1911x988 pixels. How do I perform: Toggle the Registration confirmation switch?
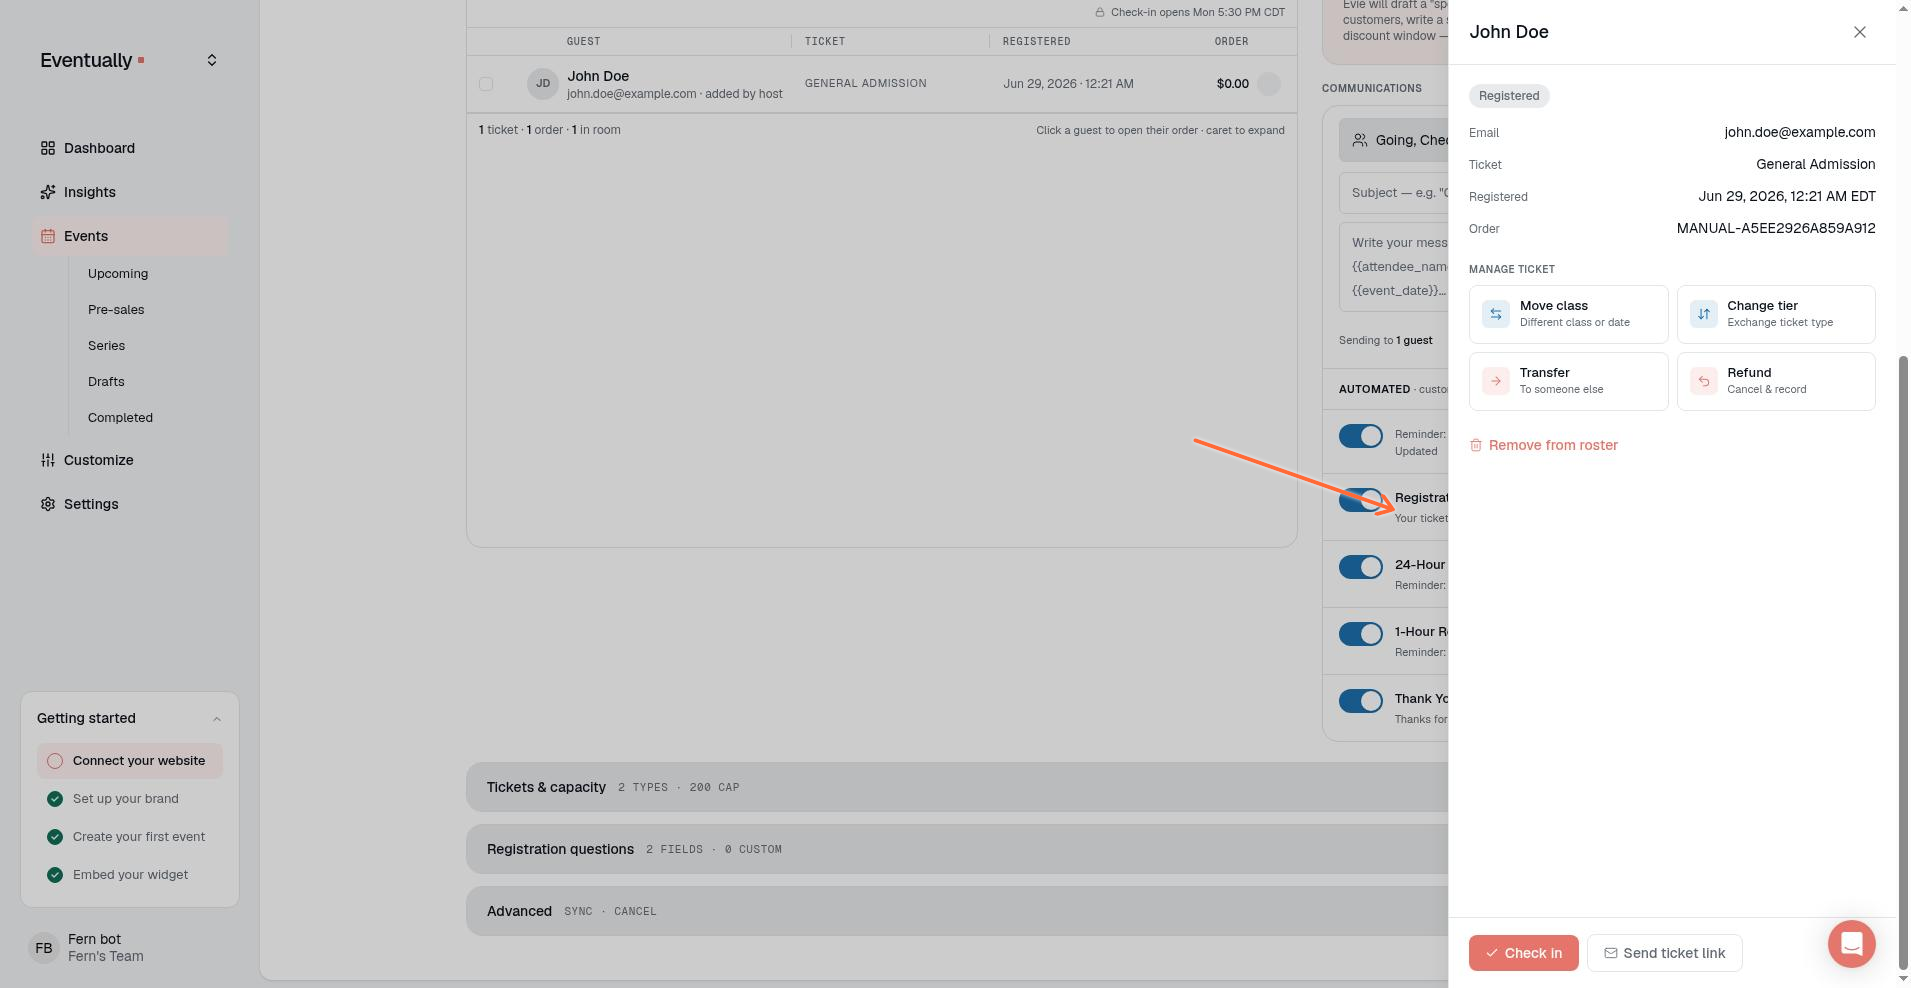[1361, 500]
